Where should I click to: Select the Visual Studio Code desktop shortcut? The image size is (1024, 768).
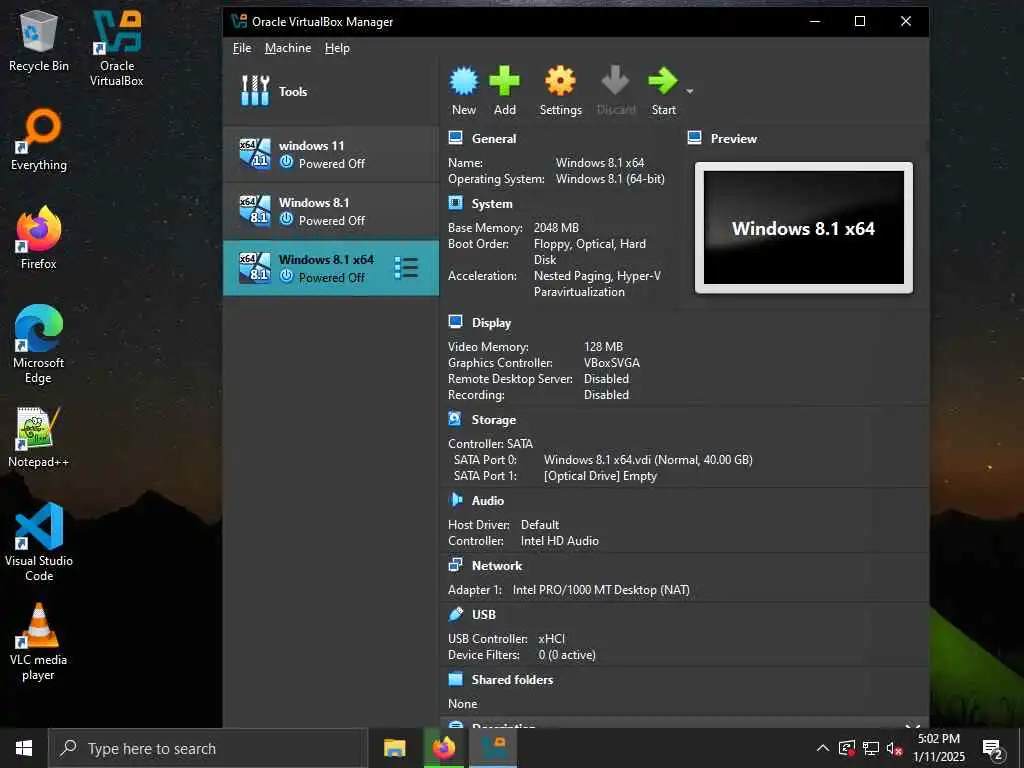pos(39,541)
